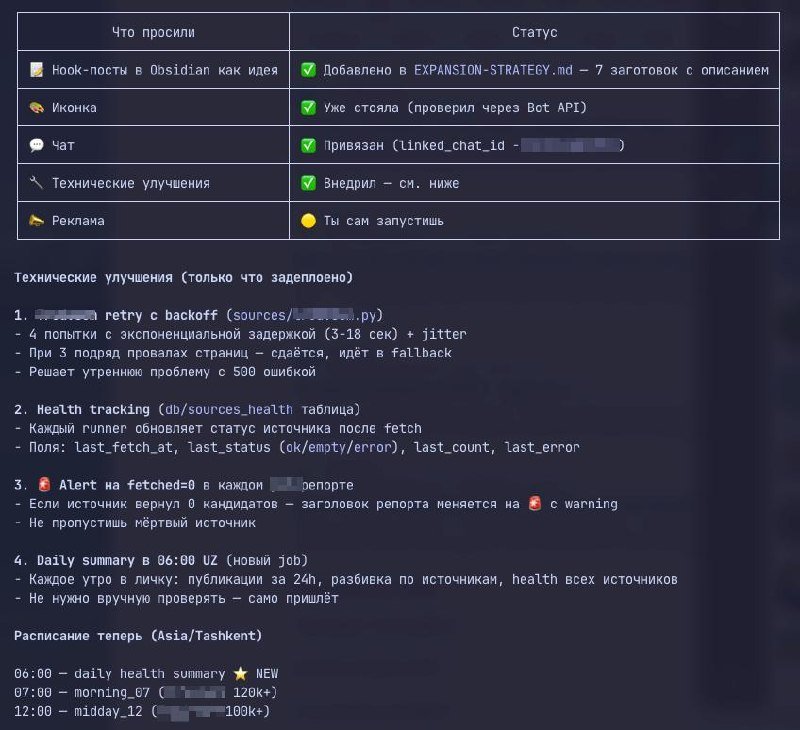This screenshot has height=730, width=800.
Task: Click the 'retry с backoff' heading text
Action: (x=161, y=315)
